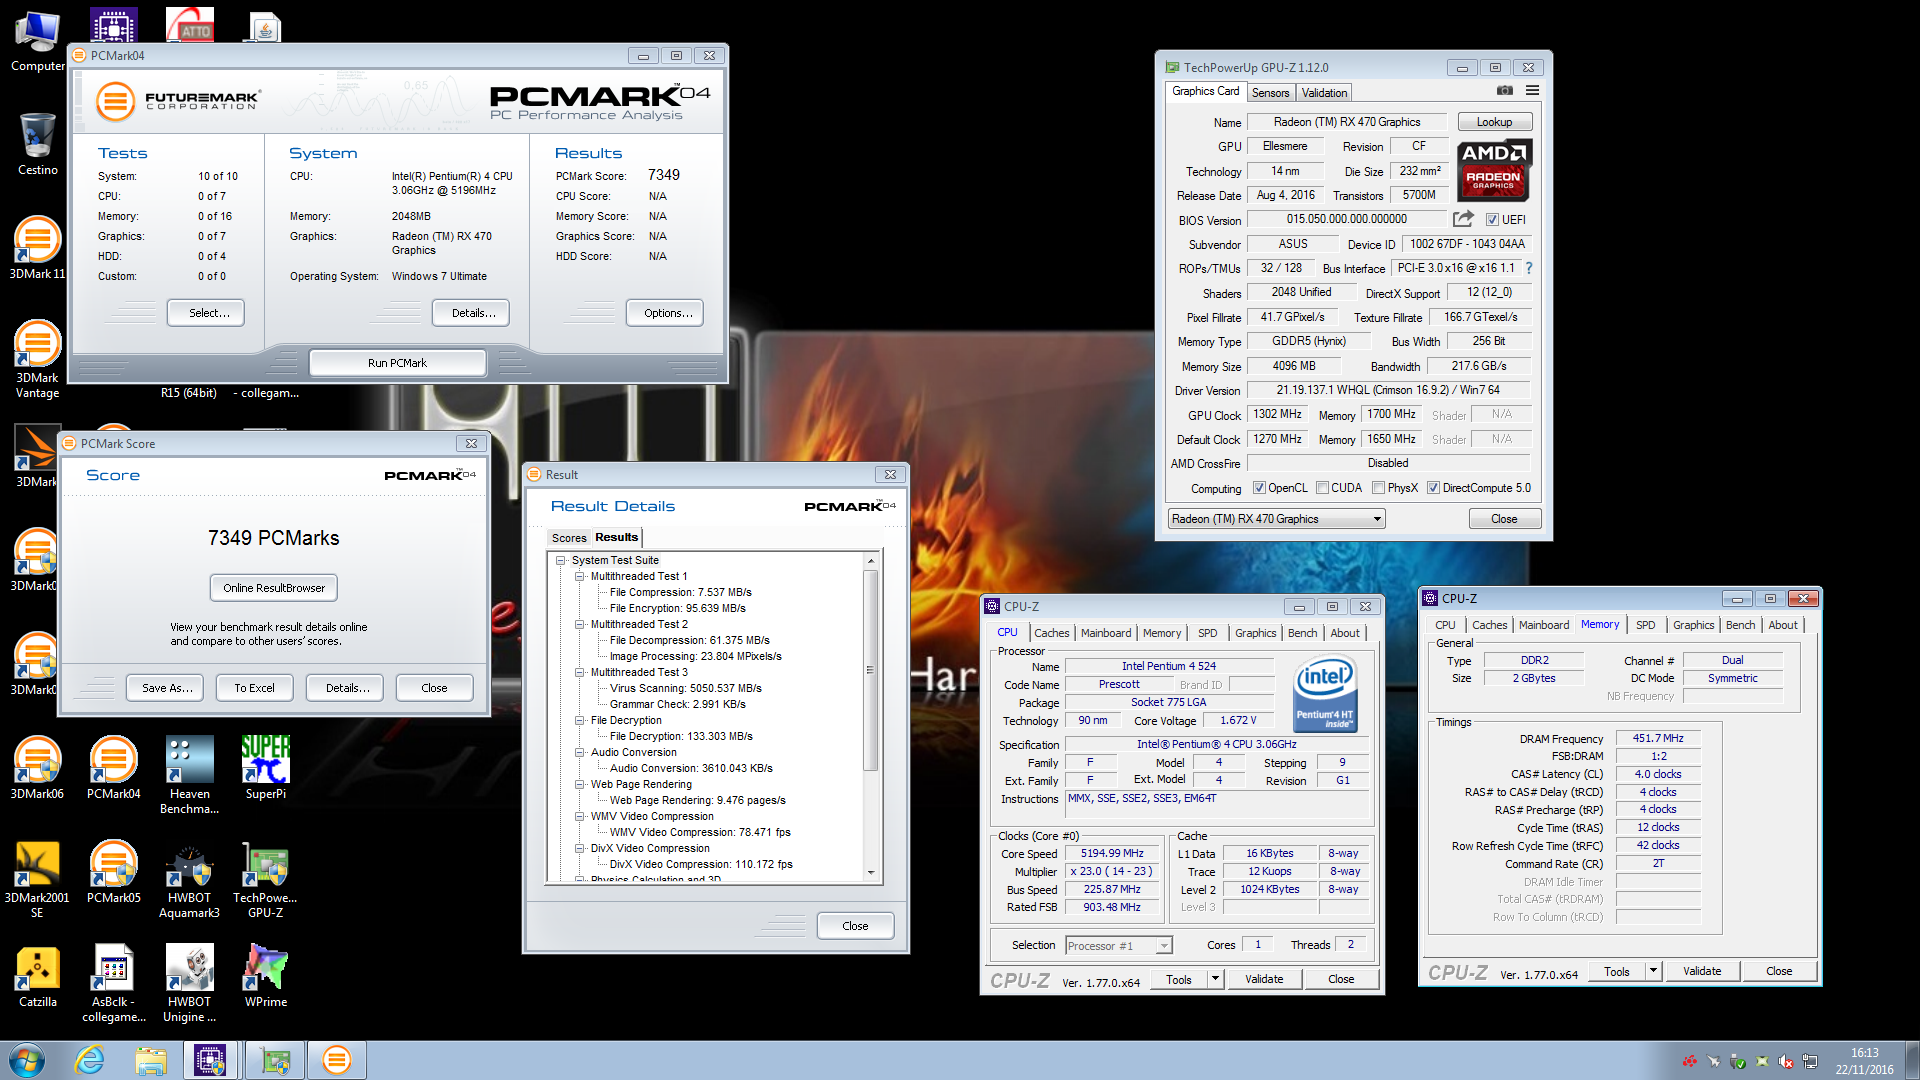The width and height of the screenshot is (1920, 1080).
Task: Click the Bus Interface question mark icon
Action: coord(1529,268)
